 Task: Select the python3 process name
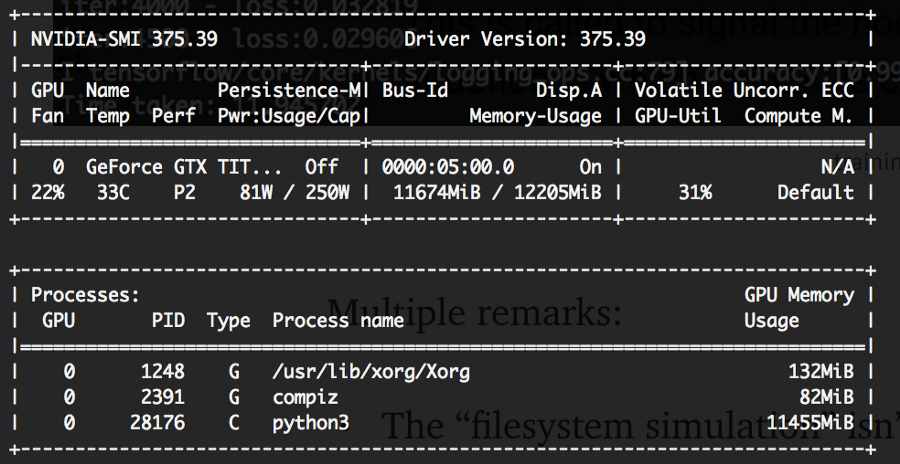click(x=311, y=423)
